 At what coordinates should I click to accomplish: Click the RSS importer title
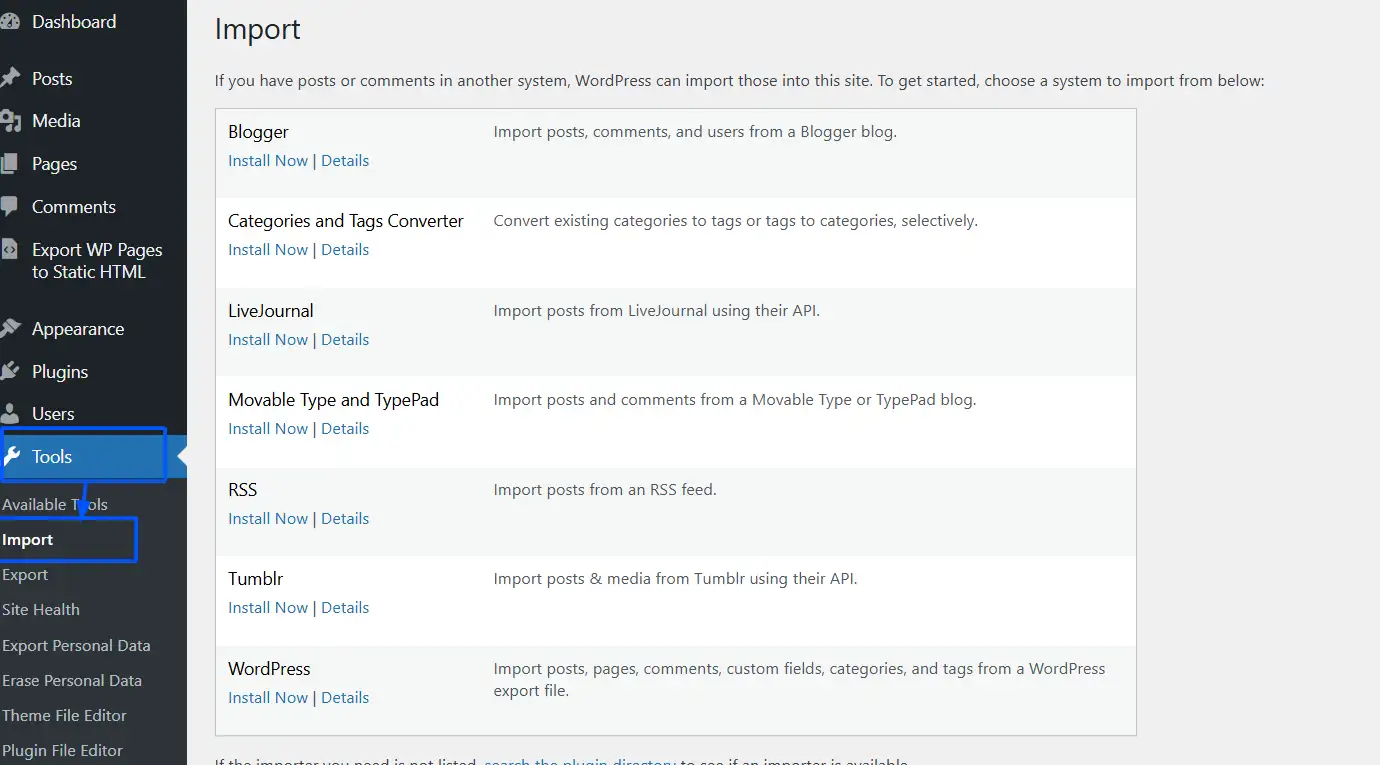coord(243,490)
